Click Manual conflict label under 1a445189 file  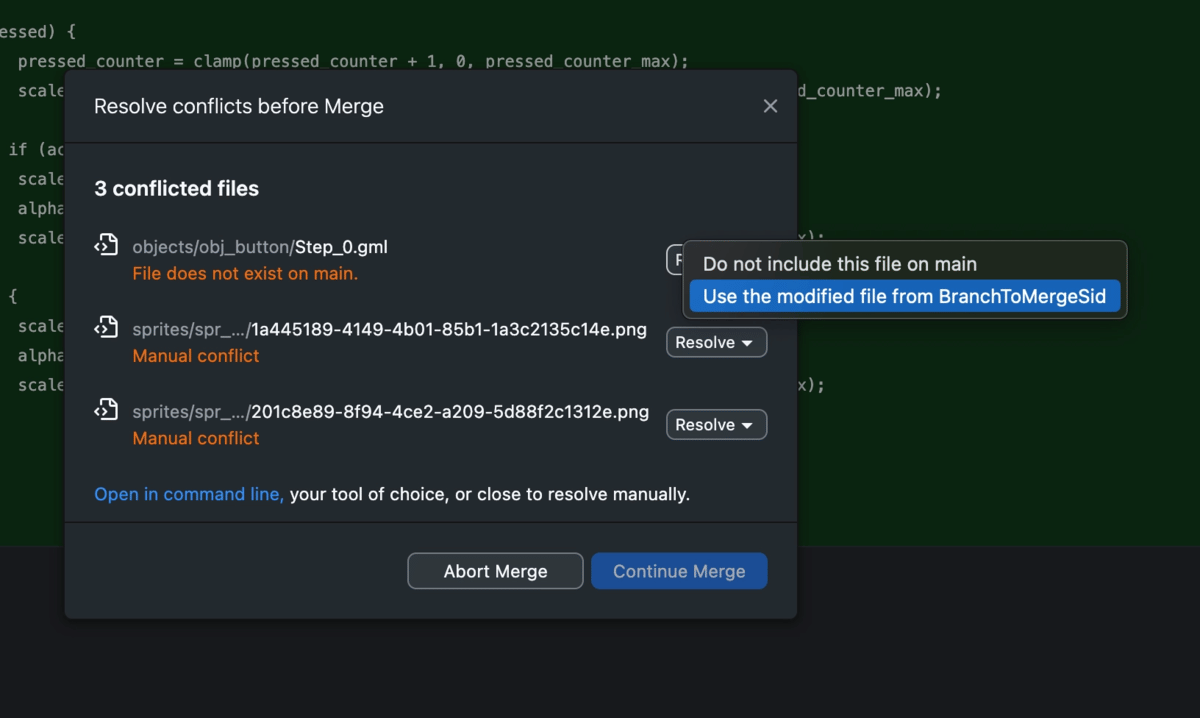(196, 356)
